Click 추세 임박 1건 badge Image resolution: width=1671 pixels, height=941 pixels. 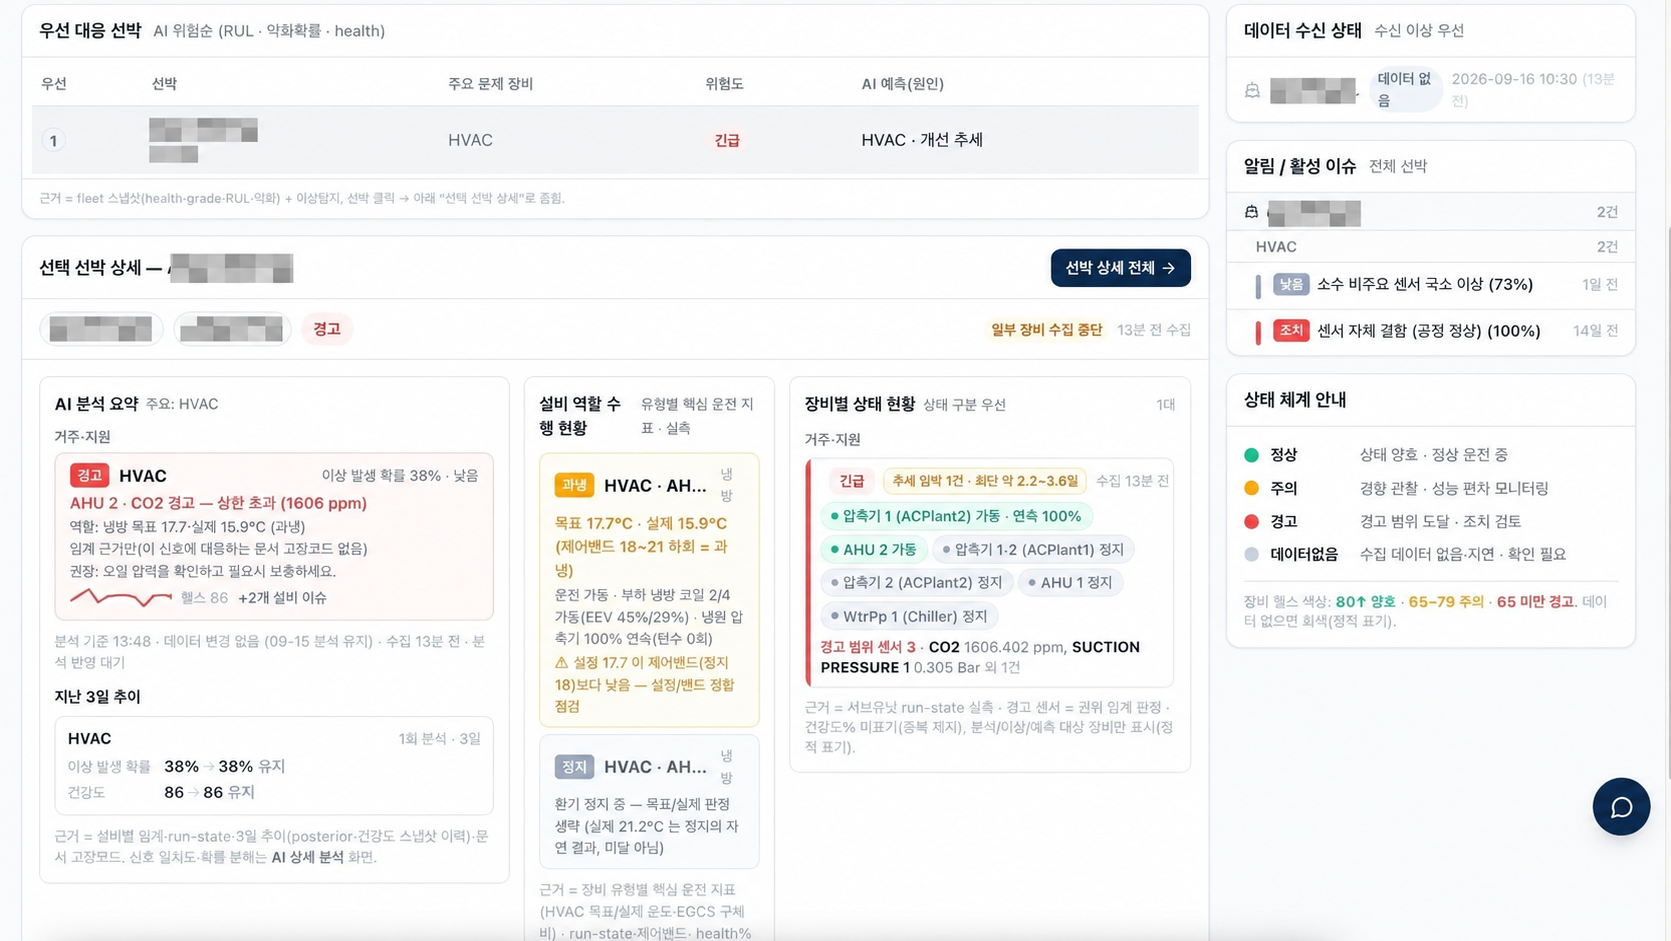pyautogui.click(x=984, y=481)
